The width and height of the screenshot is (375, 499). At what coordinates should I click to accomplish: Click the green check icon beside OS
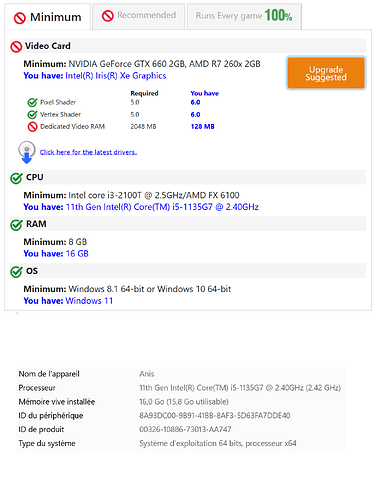(16, 271)
